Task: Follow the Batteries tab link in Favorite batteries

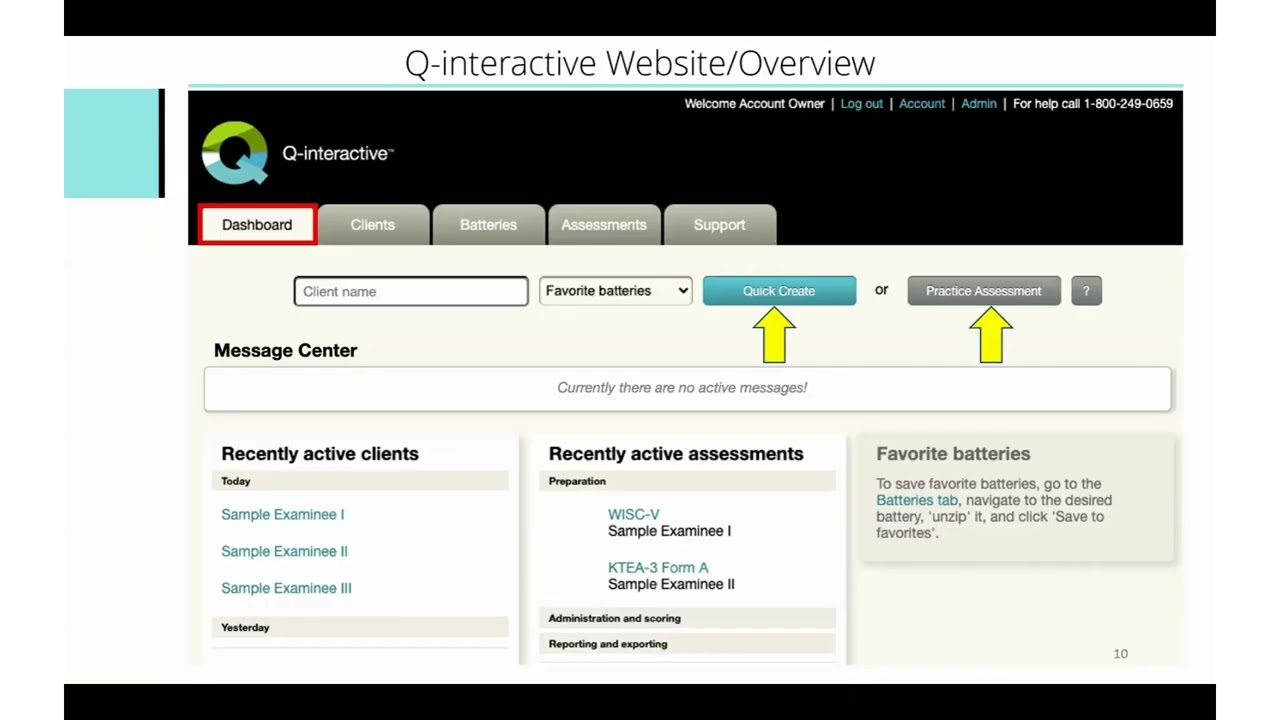Action: click(x=917, y=500)
